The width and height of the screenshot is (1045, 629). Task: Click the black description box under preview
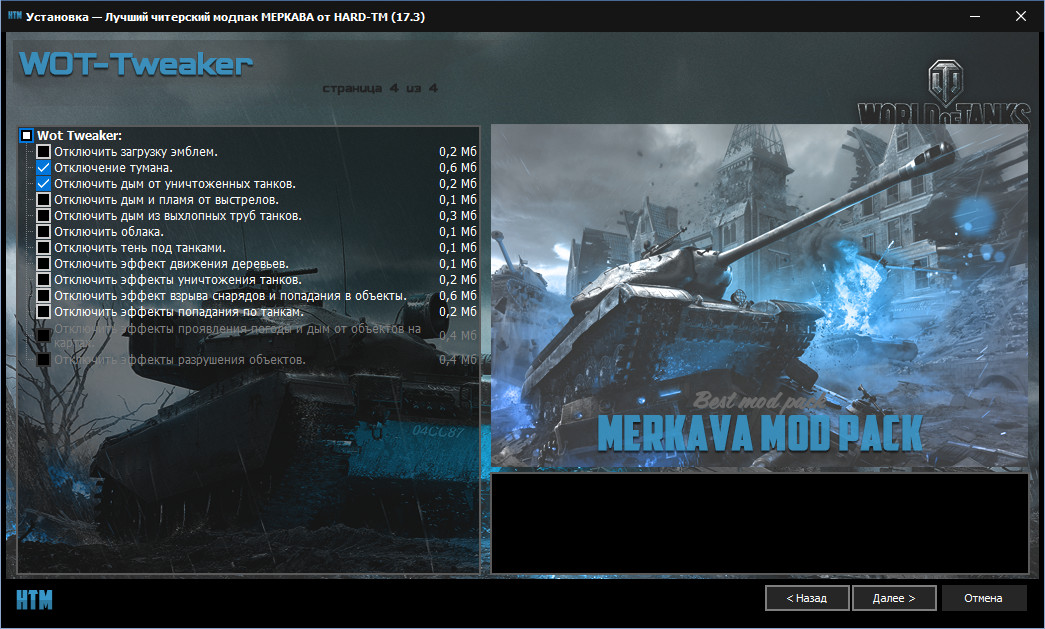click(x=760, y=523)
